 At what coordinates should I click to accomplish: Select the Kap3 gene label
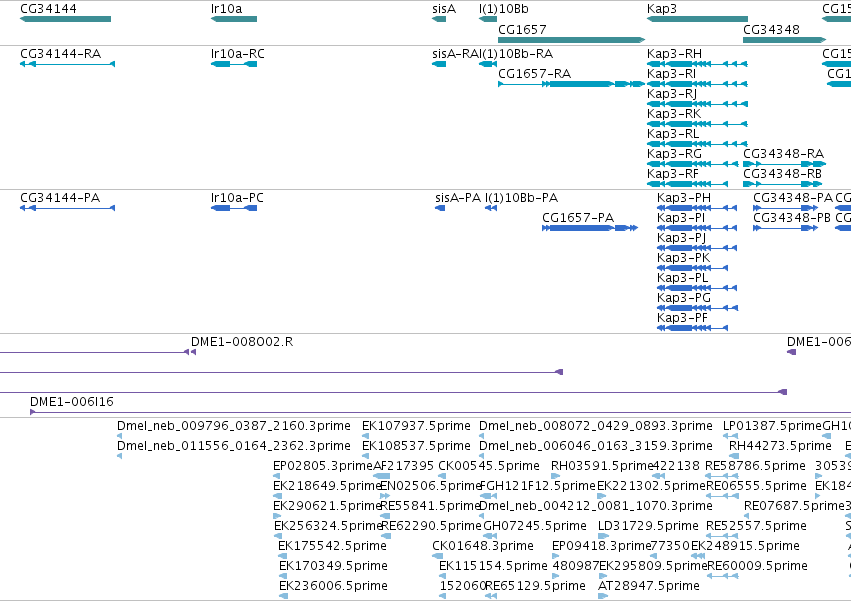(x=662, y=9)
